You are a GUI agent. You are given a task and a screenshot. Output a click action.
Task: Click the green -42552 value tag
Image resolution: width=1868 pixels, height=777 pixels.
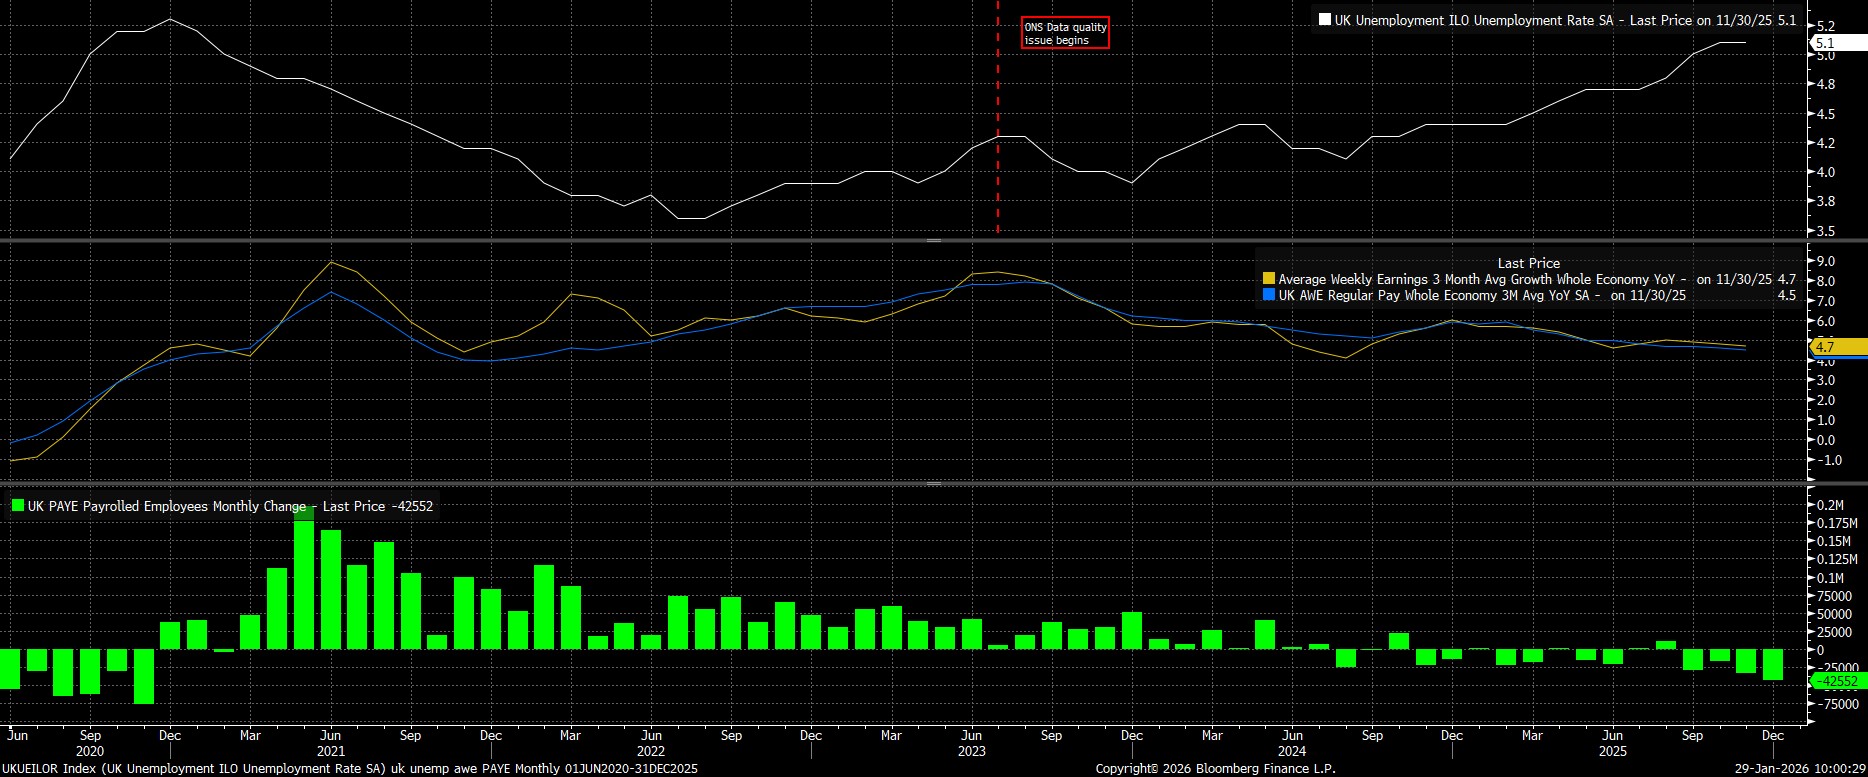(x=1838, y=681)
